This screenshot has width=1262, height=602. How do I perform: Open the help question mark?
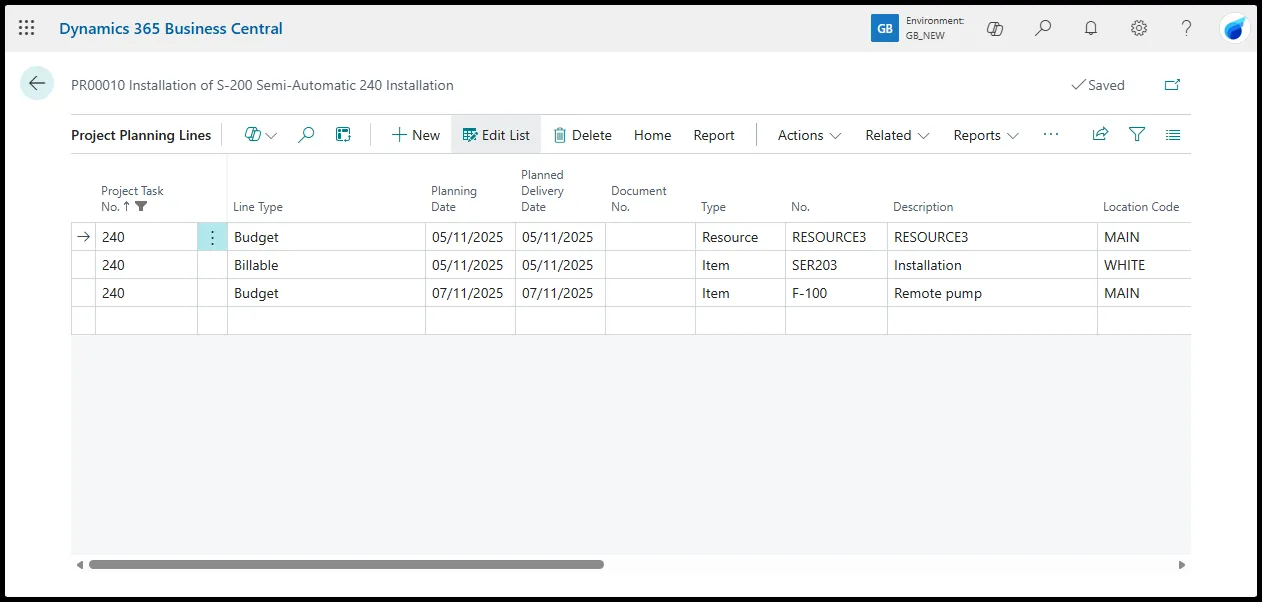[x=1187, y=29]
